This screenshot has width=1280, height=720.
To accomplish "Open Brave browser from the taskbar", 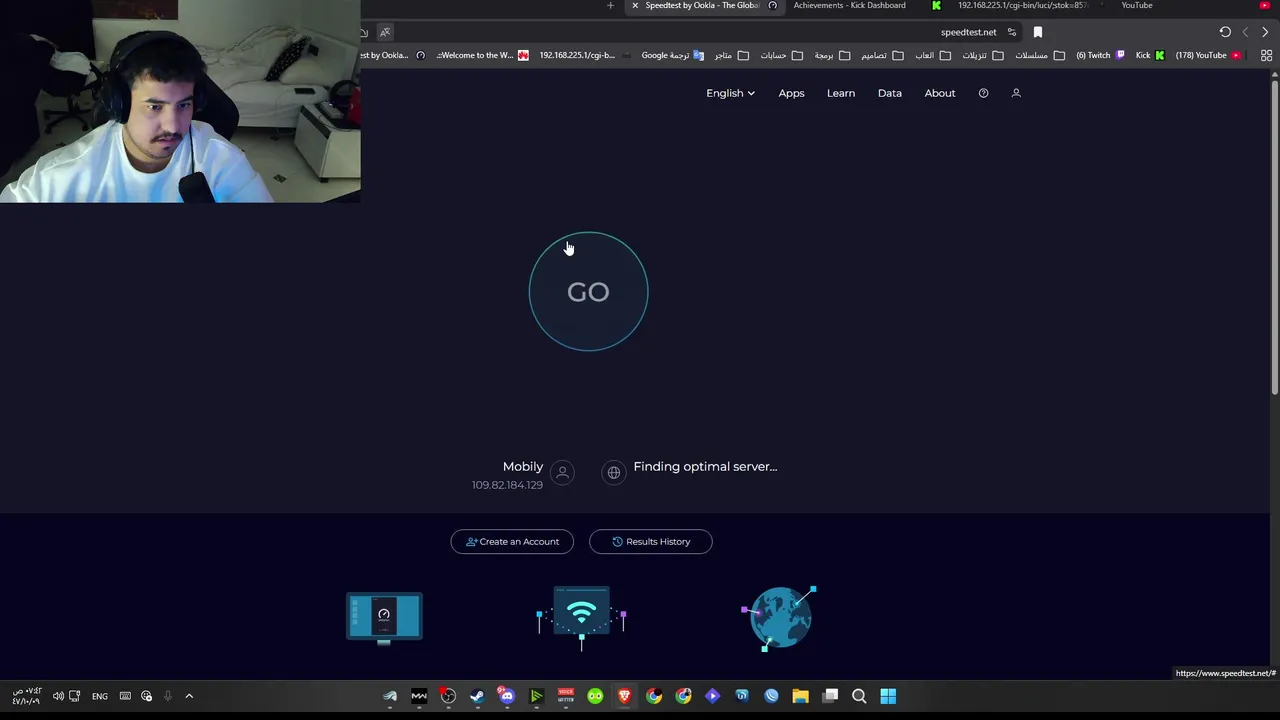I will (x=625, y=696).
